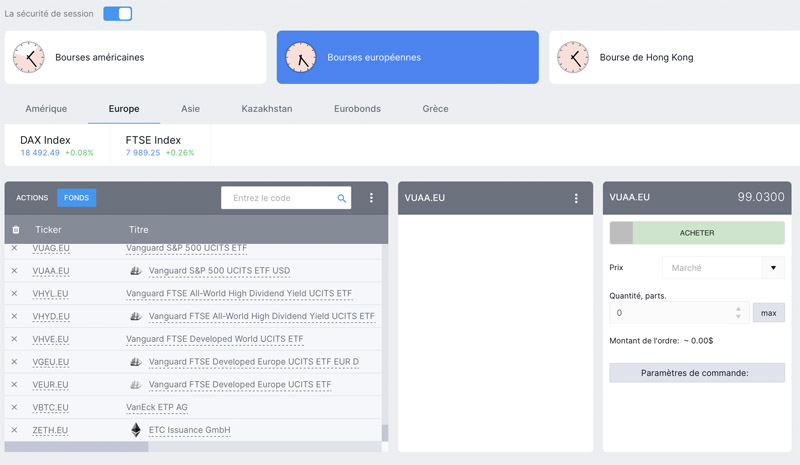
Task: Expand Paramètres de commande section
Action: point(697,373)
